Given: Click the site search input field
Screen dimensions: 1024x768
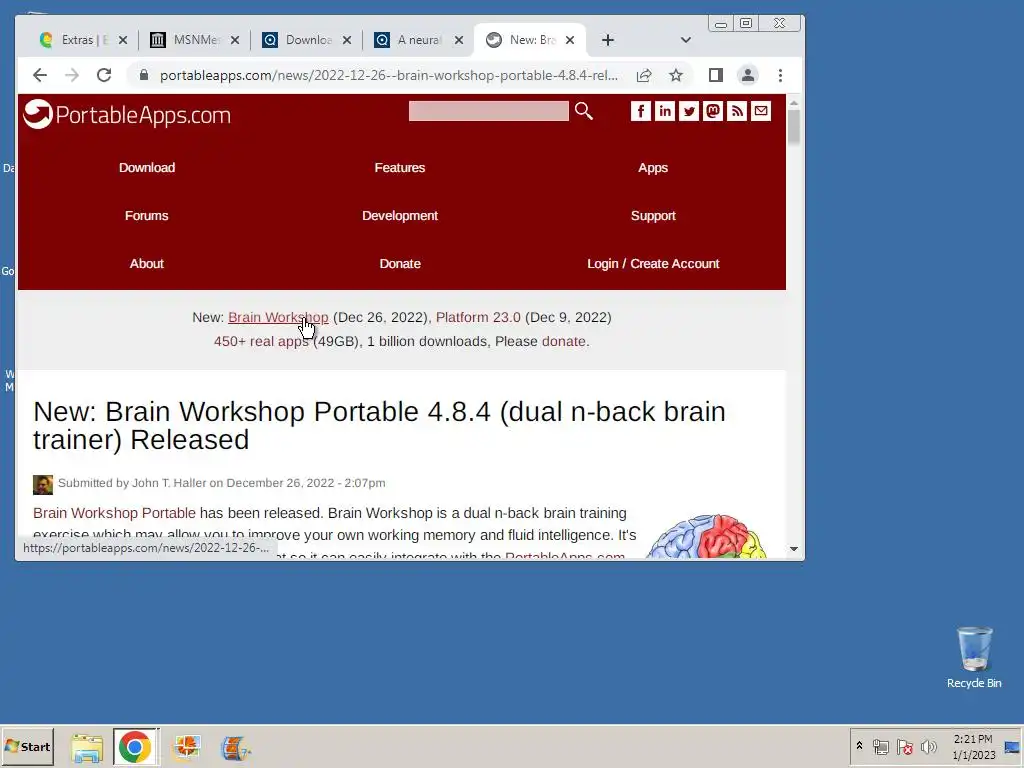Looking at the screenshot, I should pyautogui.click(x=488, y=111).
